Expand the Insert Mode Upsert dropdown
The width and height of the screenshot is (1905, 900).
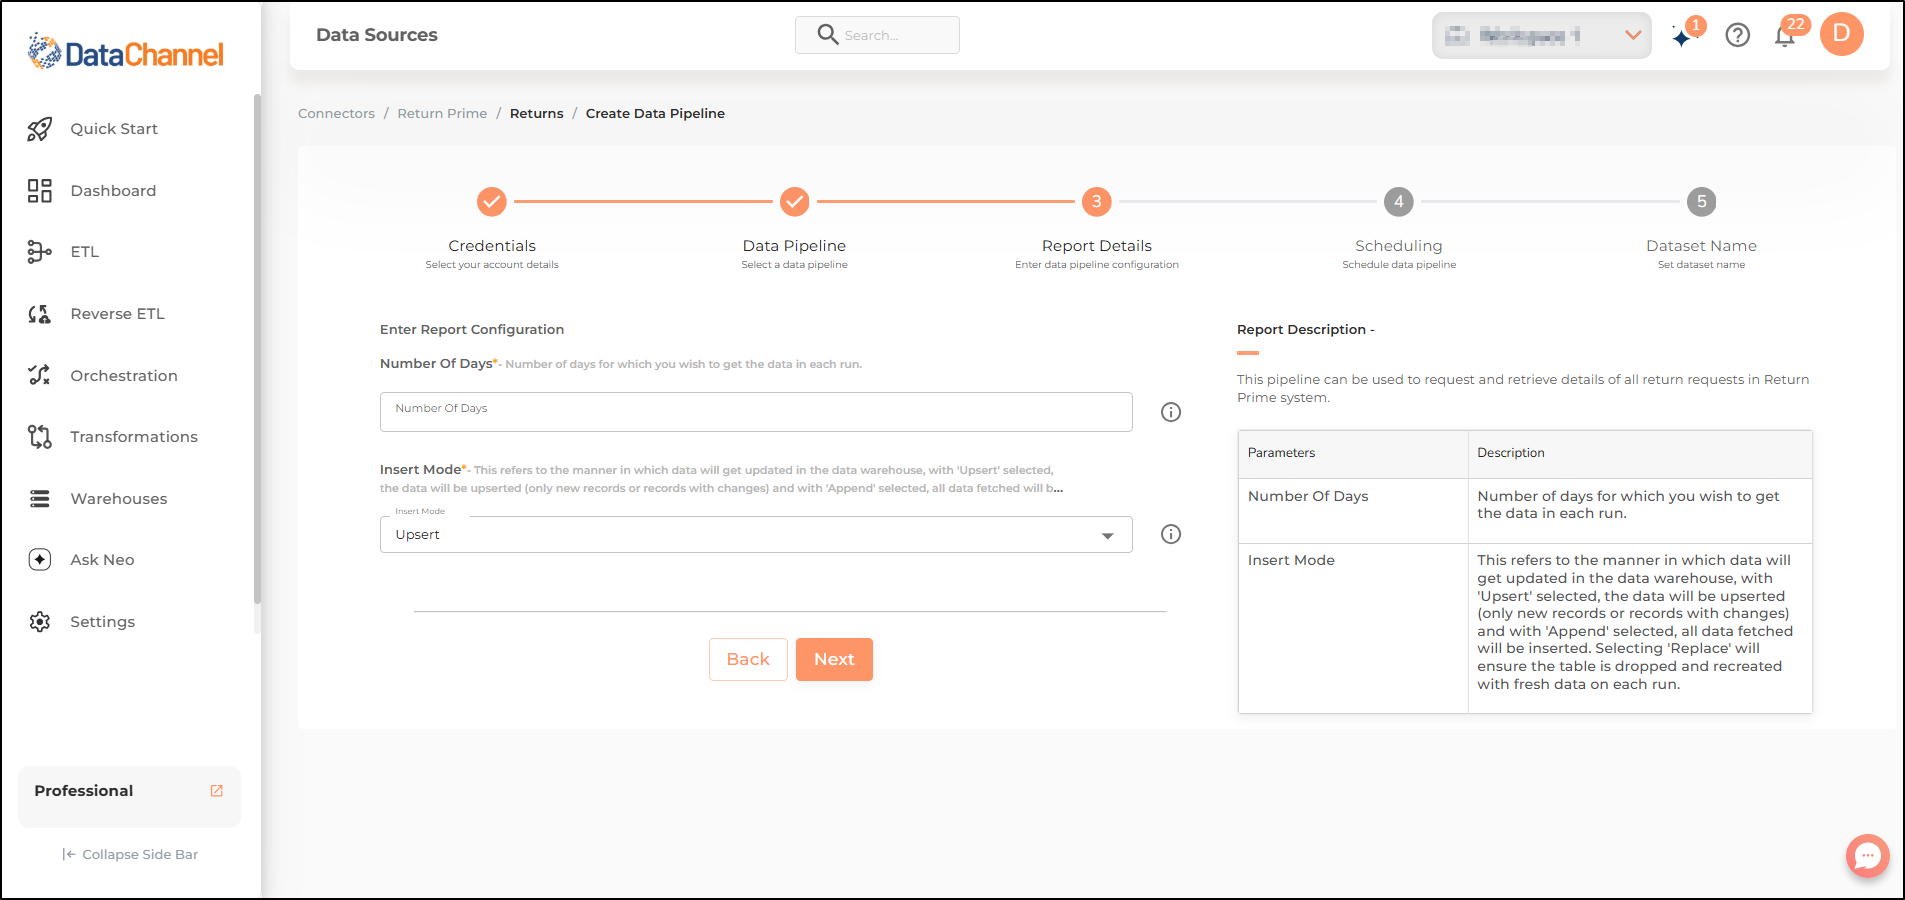coord(756,535)
